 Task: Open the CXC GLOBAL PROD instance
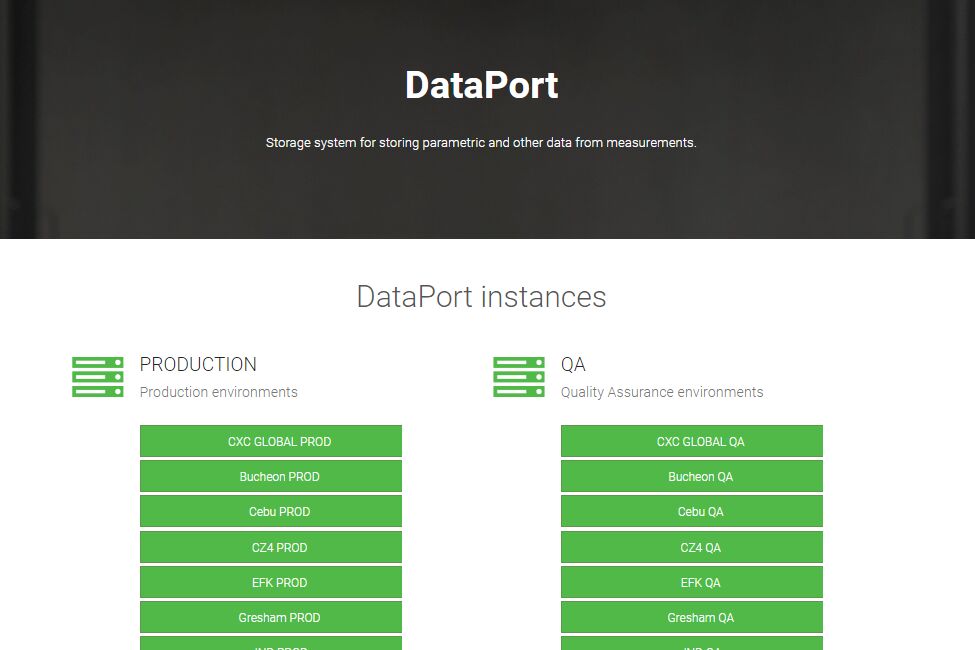click(x=270, y=441)
